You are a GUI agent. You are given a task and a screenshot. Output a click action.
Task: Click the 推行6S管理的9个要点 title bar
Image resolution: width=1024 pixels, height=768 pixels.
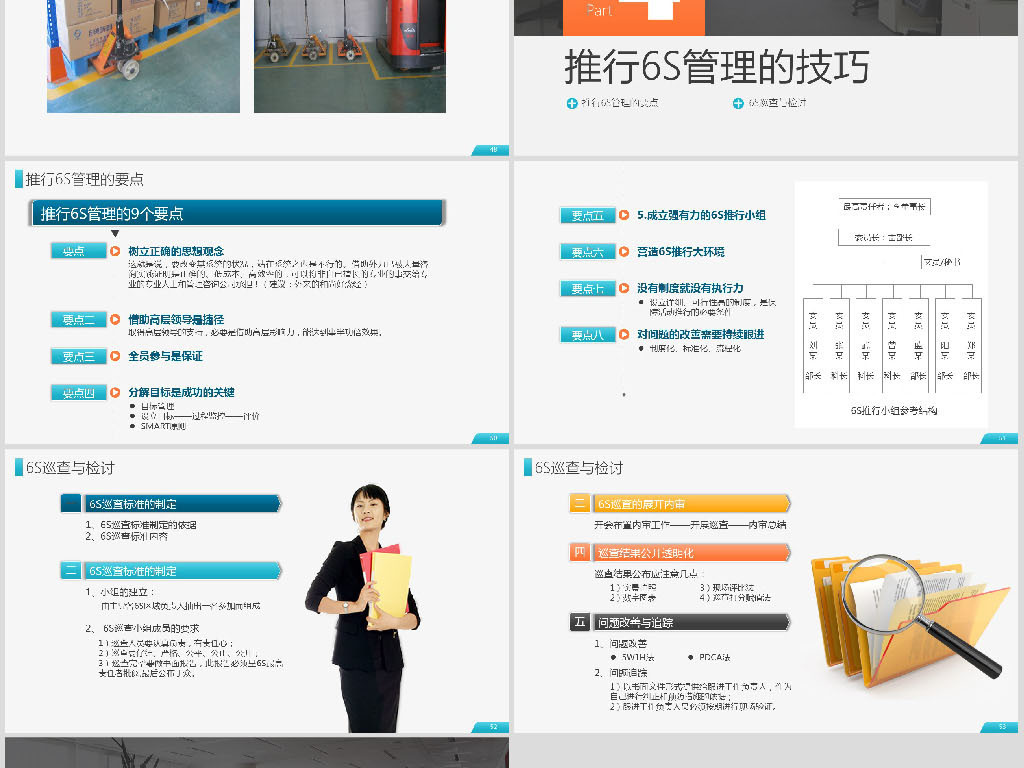235,213
